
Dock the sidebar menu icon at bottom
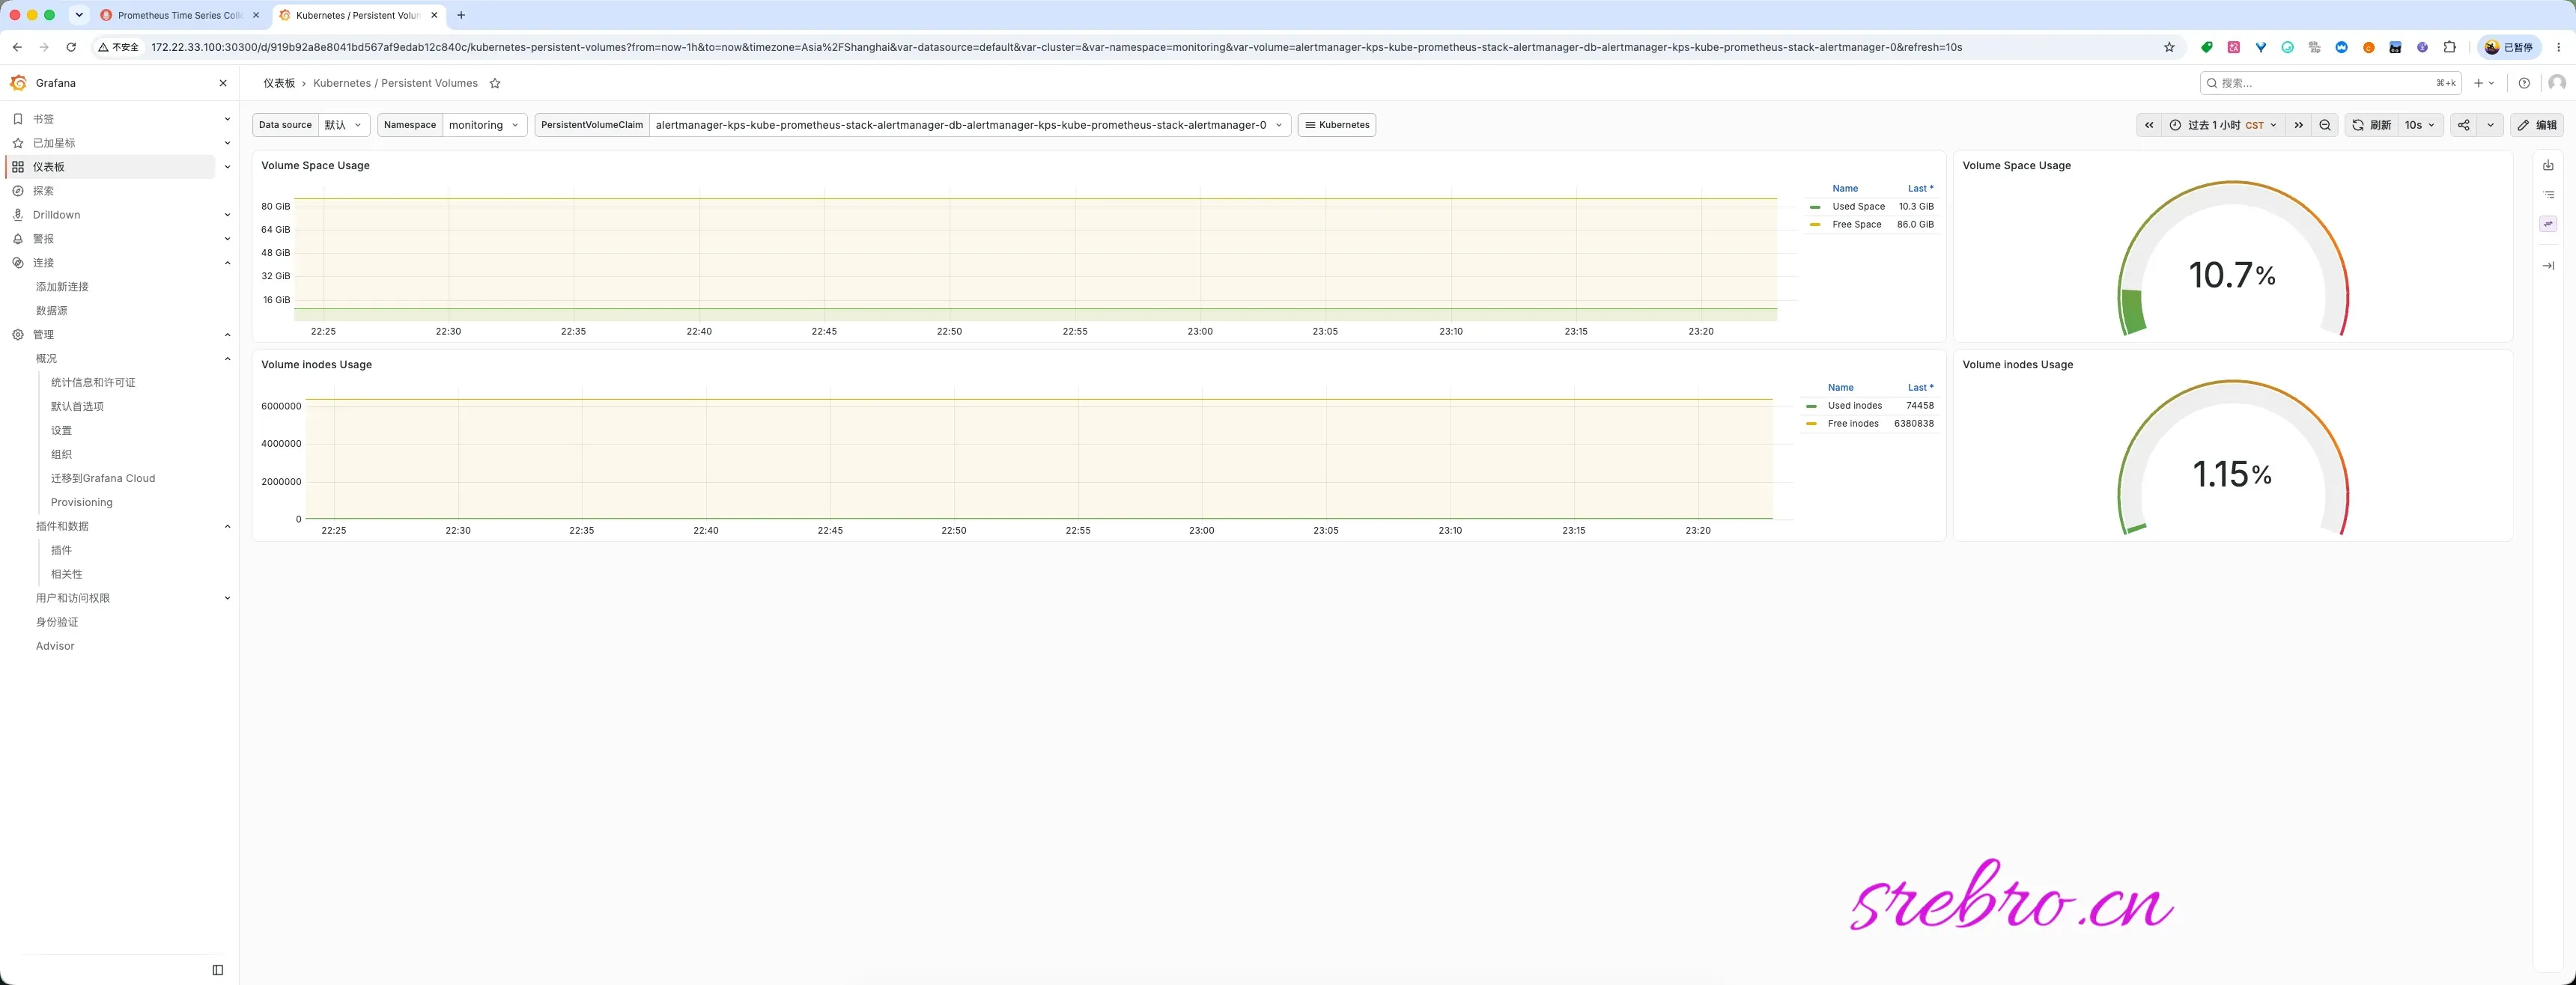tap(218, 970)
